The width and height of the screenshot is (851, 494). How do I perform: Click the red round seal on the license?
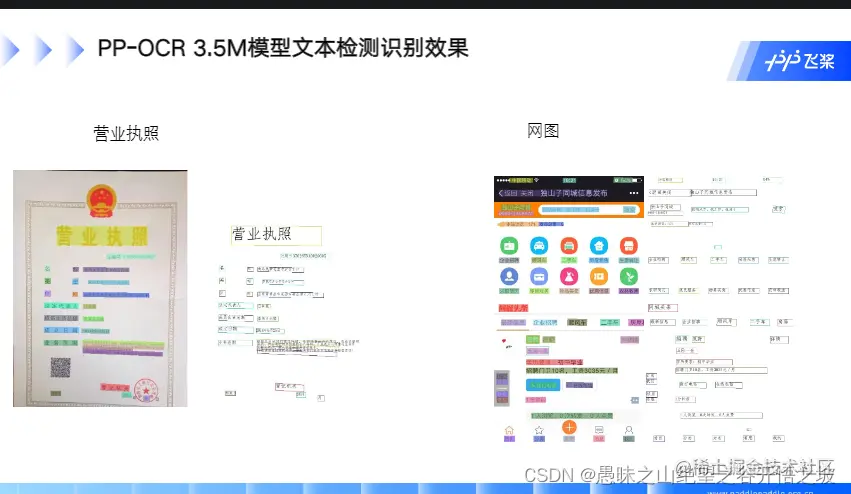click(145, 390)
